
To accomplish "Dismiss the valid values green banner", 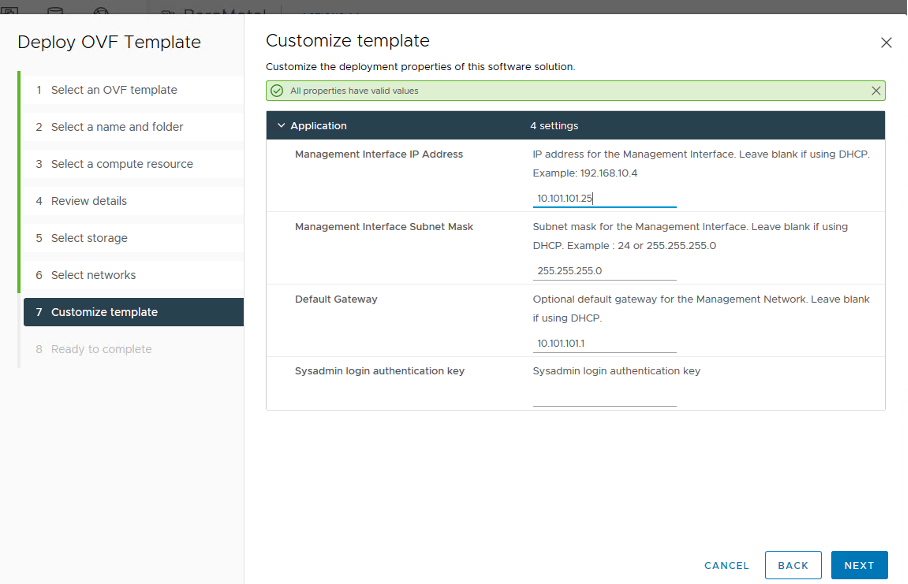I will [876, 91].
